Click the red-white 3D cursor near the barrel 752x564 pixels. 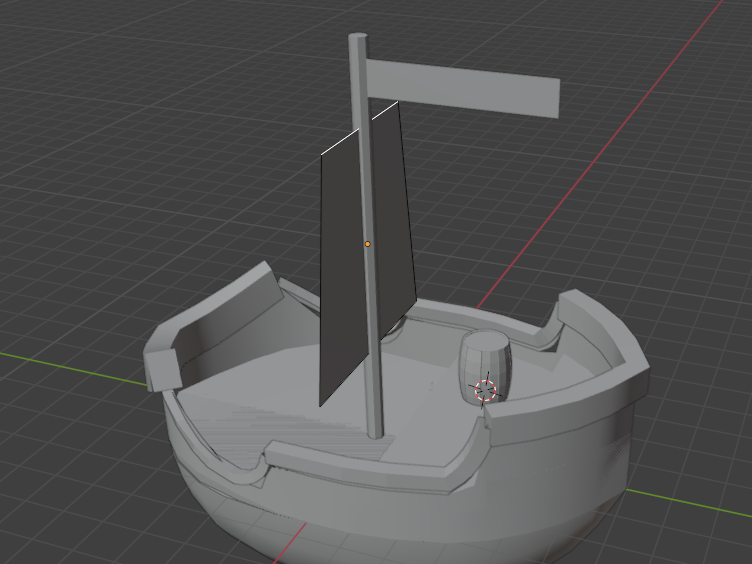point(485,390)
